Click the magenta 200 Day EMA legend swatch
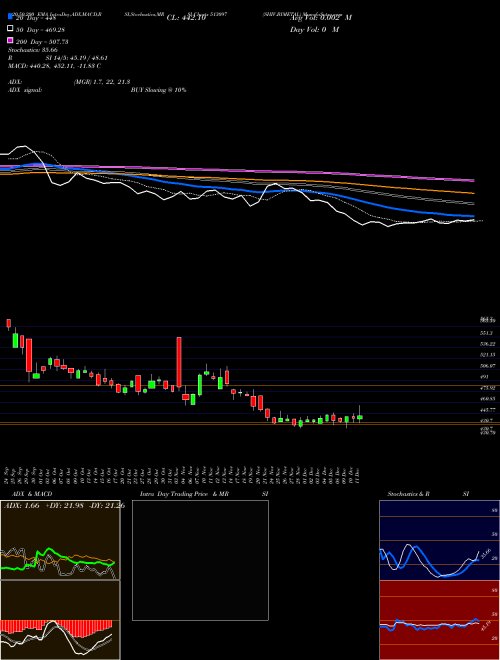The image size is (500, 660). [10, 40]
